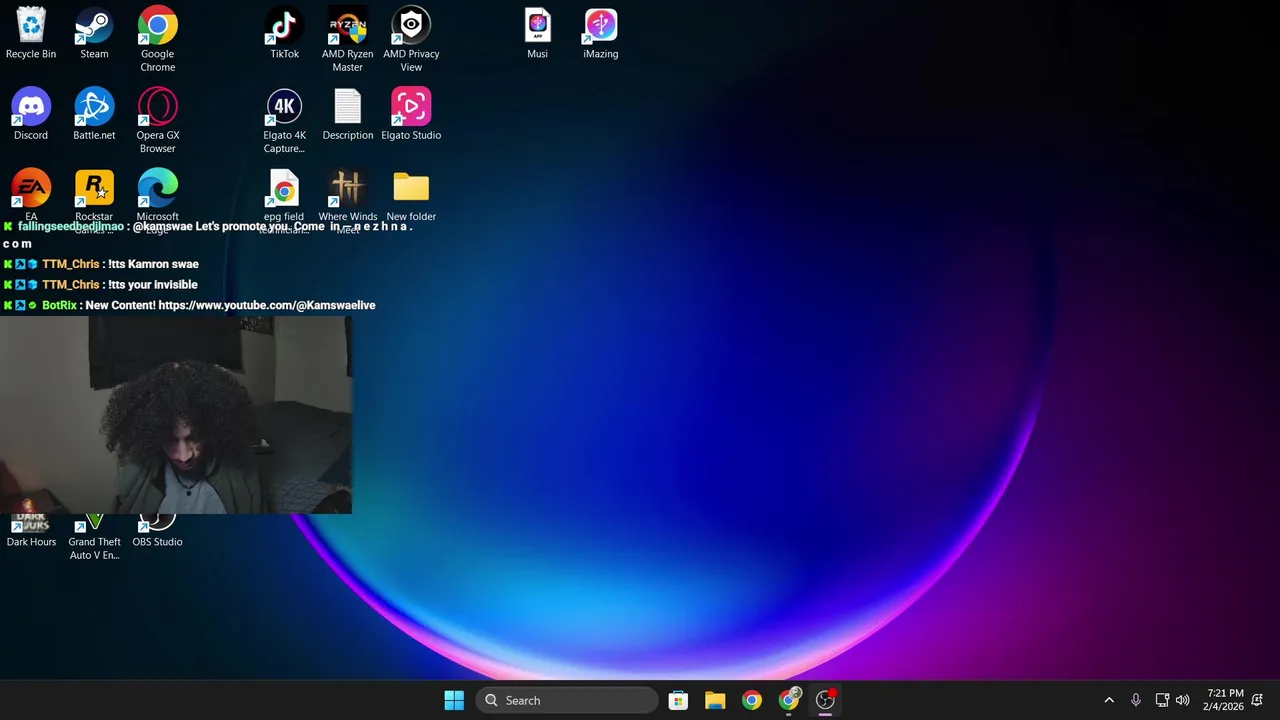This screenshot has height=720, width=1280.
Task: Click the microphone tray icon
Action: click(x=1135, y=700)
